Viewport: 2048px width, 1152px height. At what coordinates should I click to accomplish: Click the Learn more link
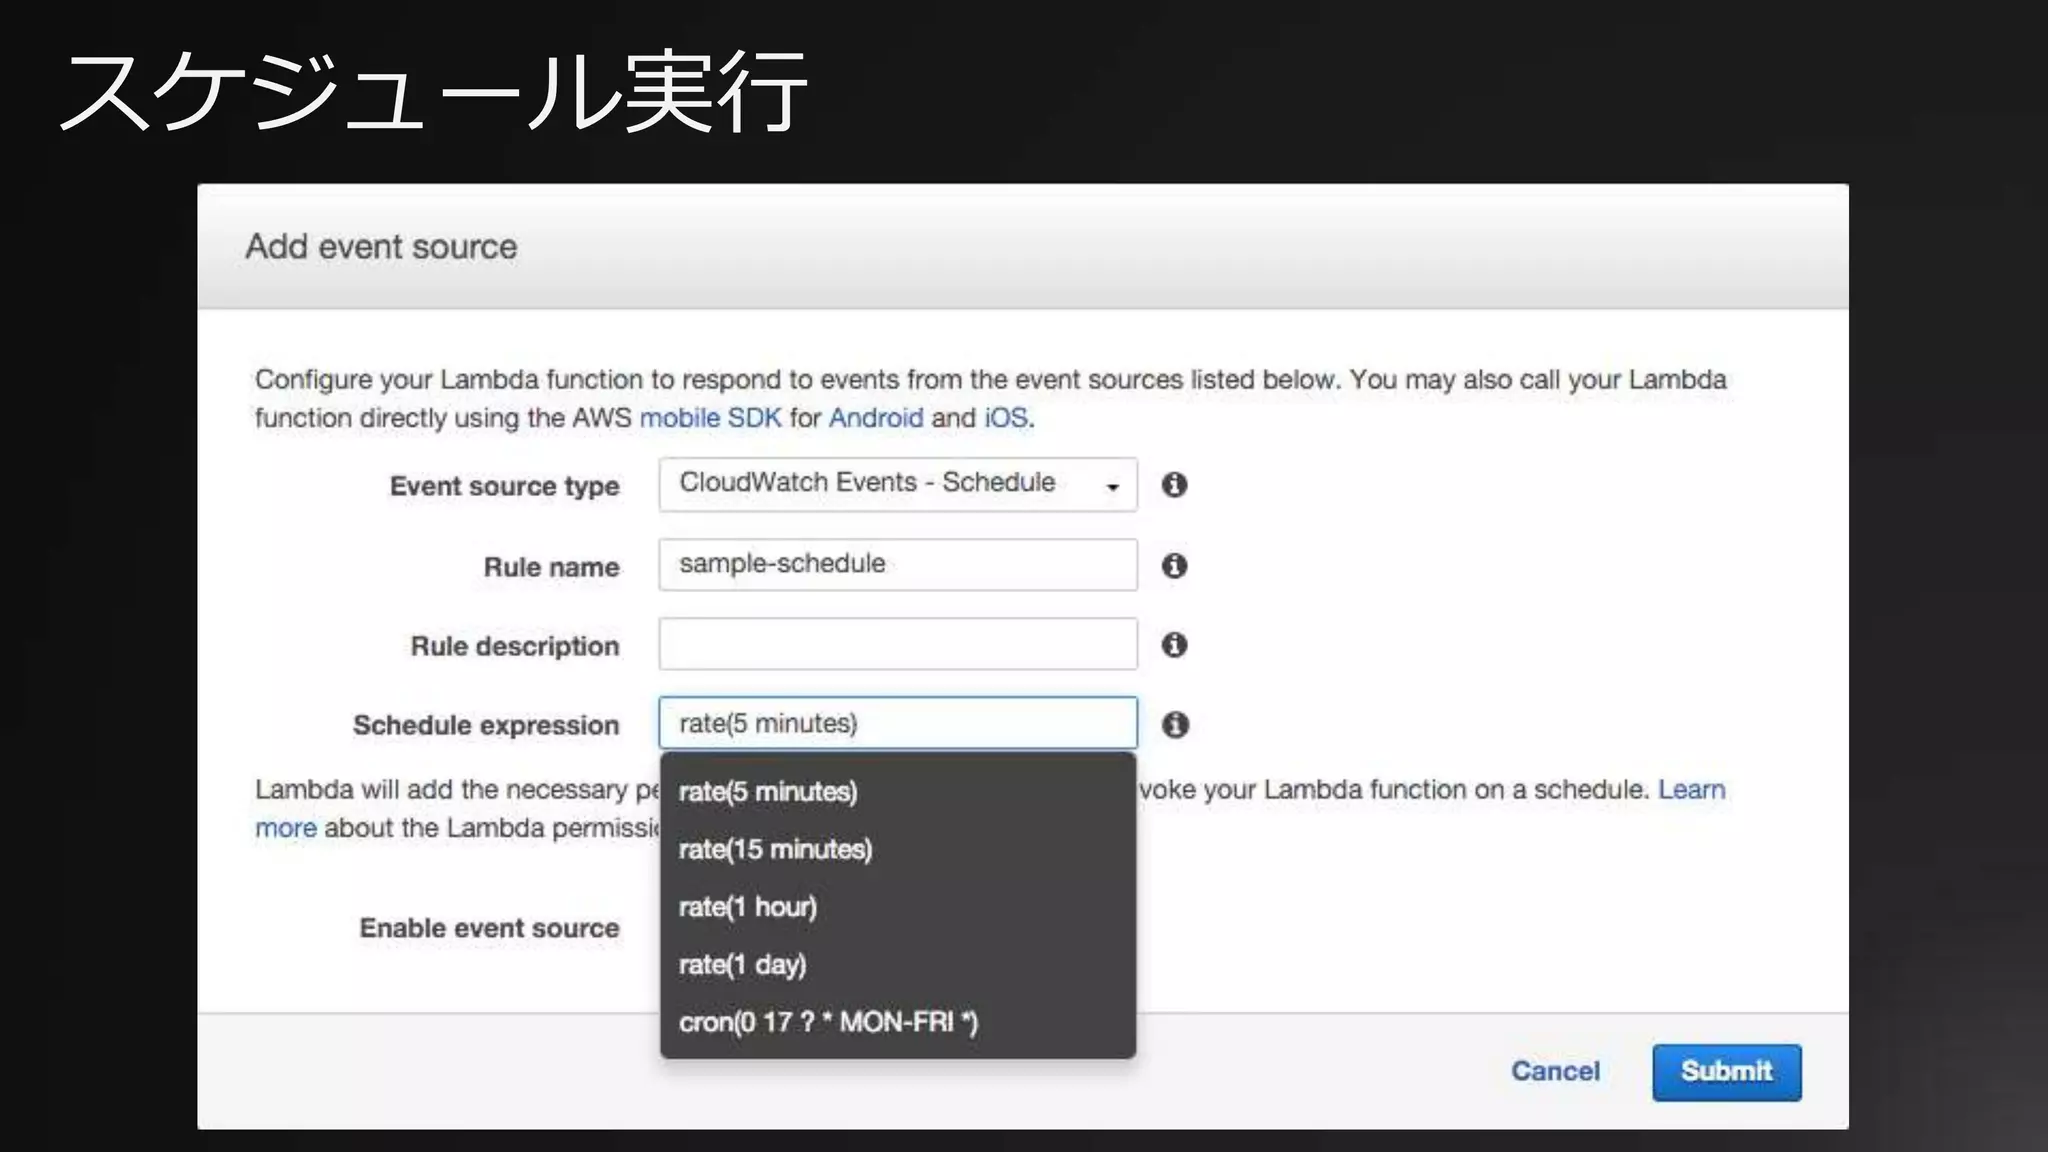click(x=1691, y=790)
